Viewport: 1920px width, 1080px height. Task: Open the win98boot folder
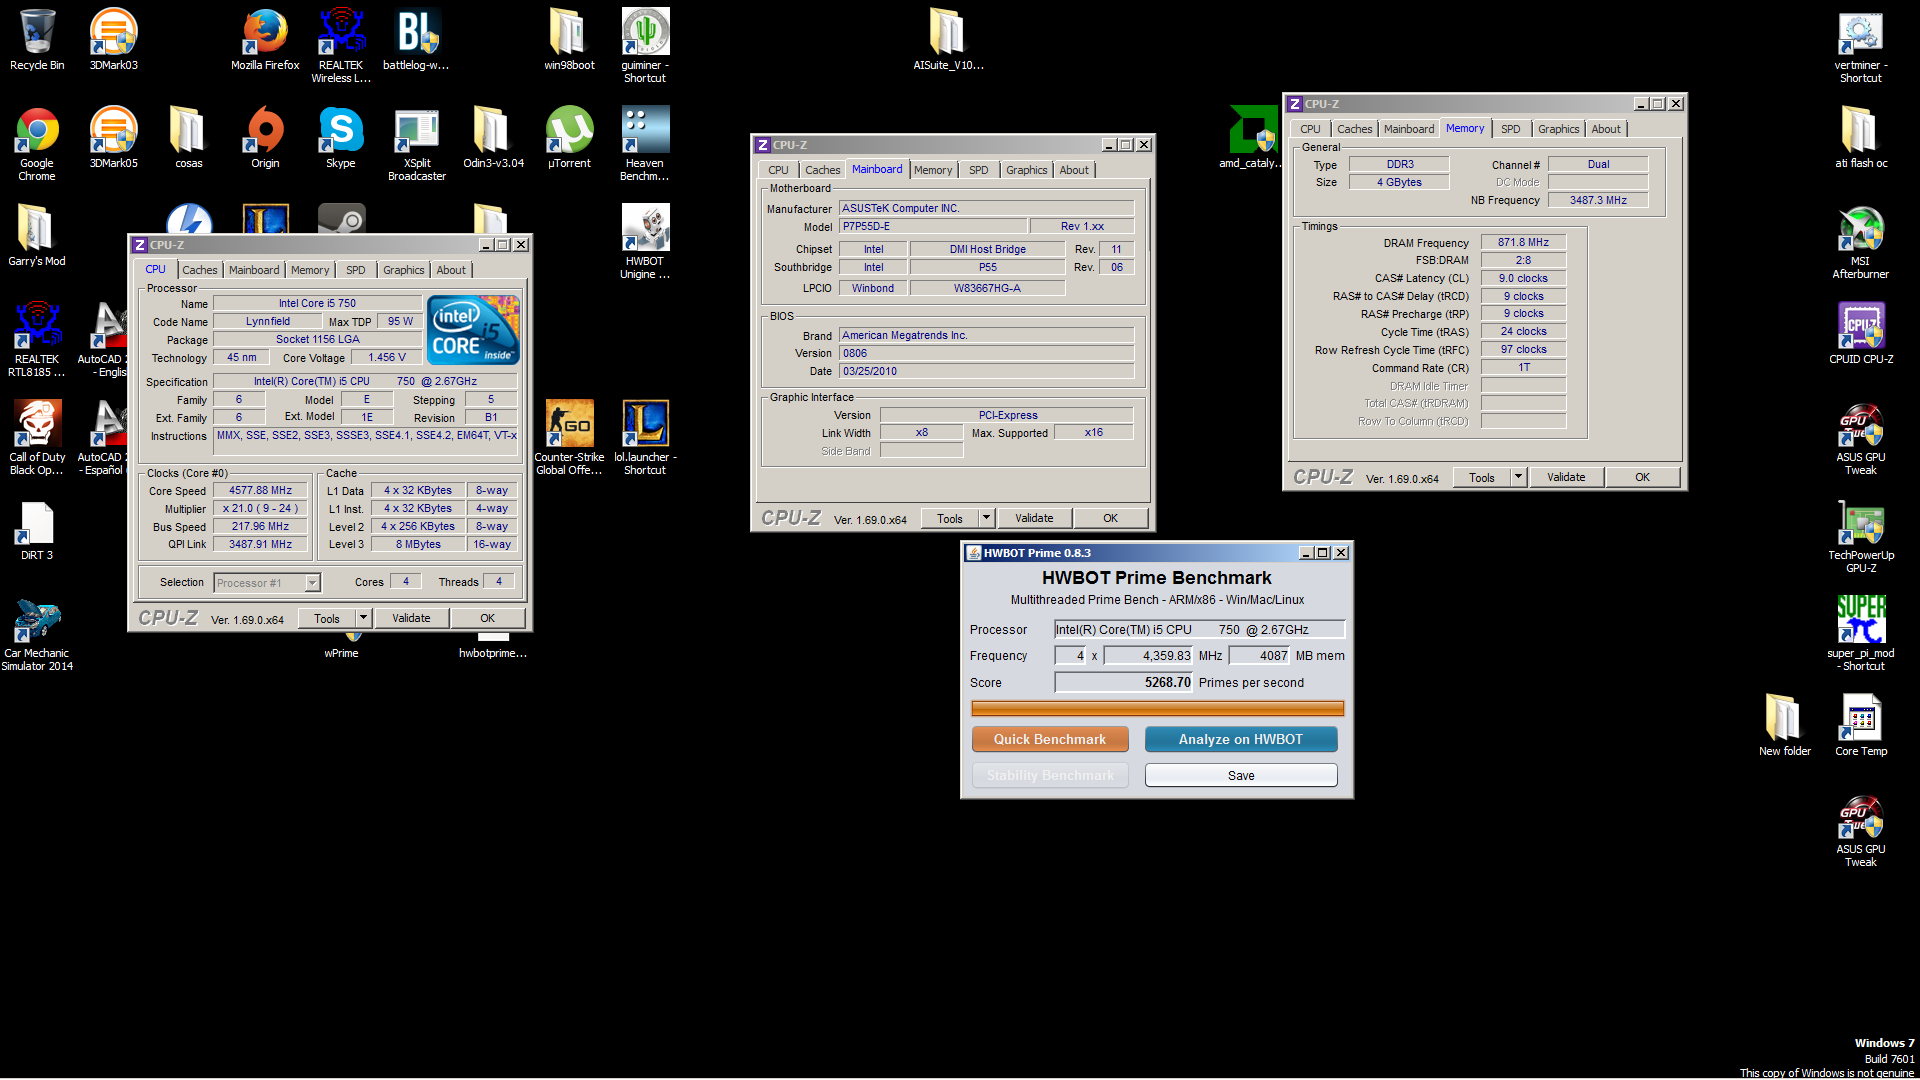(x=569, y=40)
